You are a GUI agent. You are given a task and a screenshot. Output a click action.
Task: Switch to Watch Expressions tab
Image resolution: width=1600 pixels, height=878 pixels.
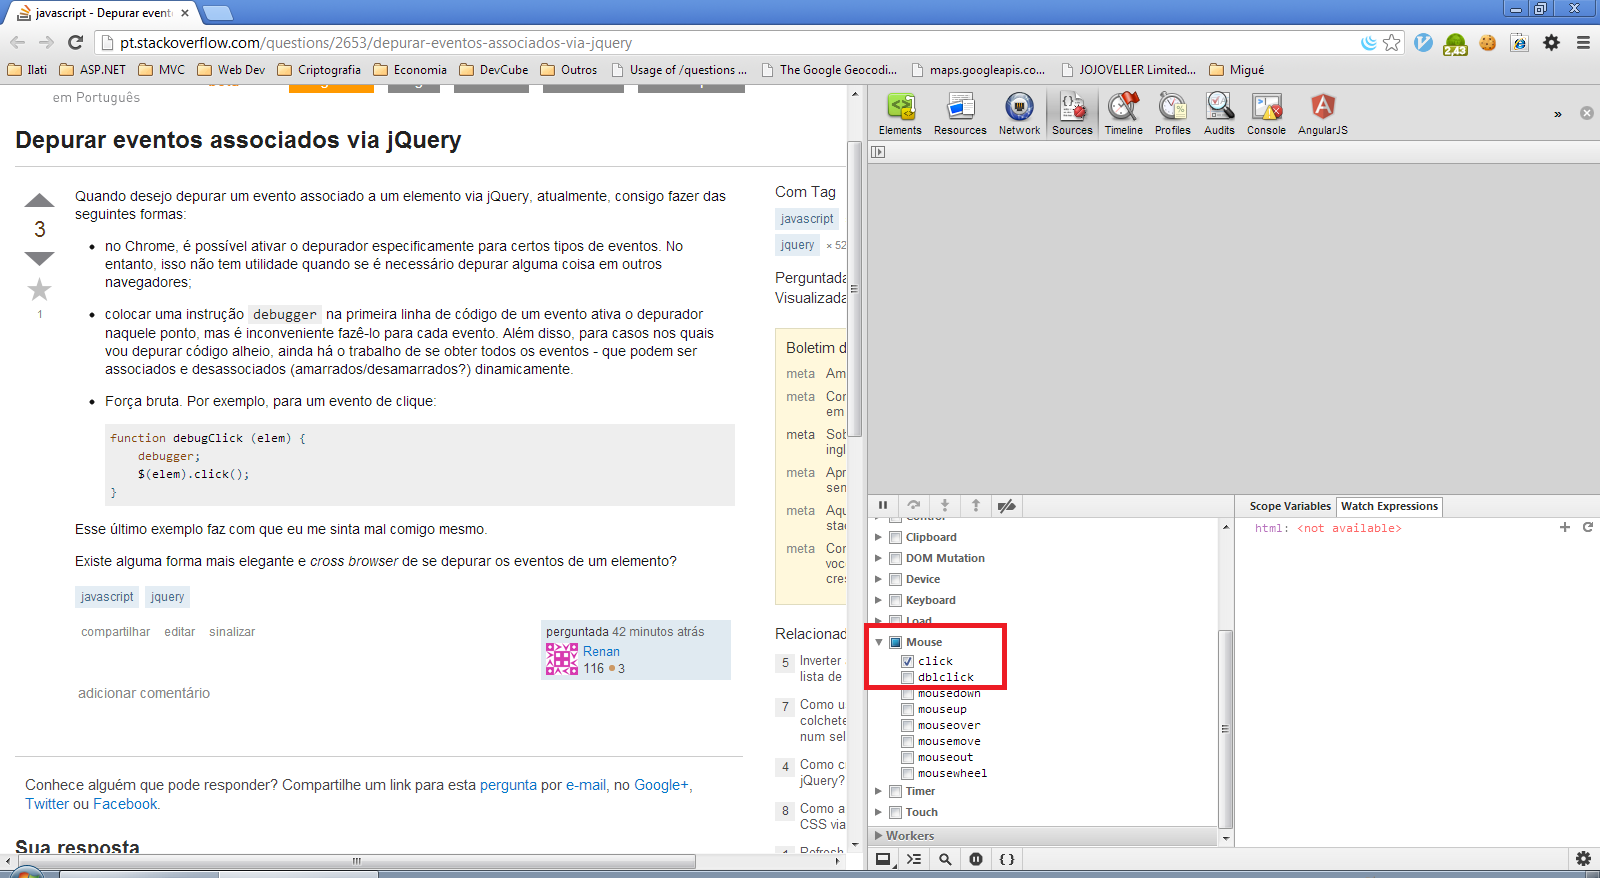pos(1389,506)
